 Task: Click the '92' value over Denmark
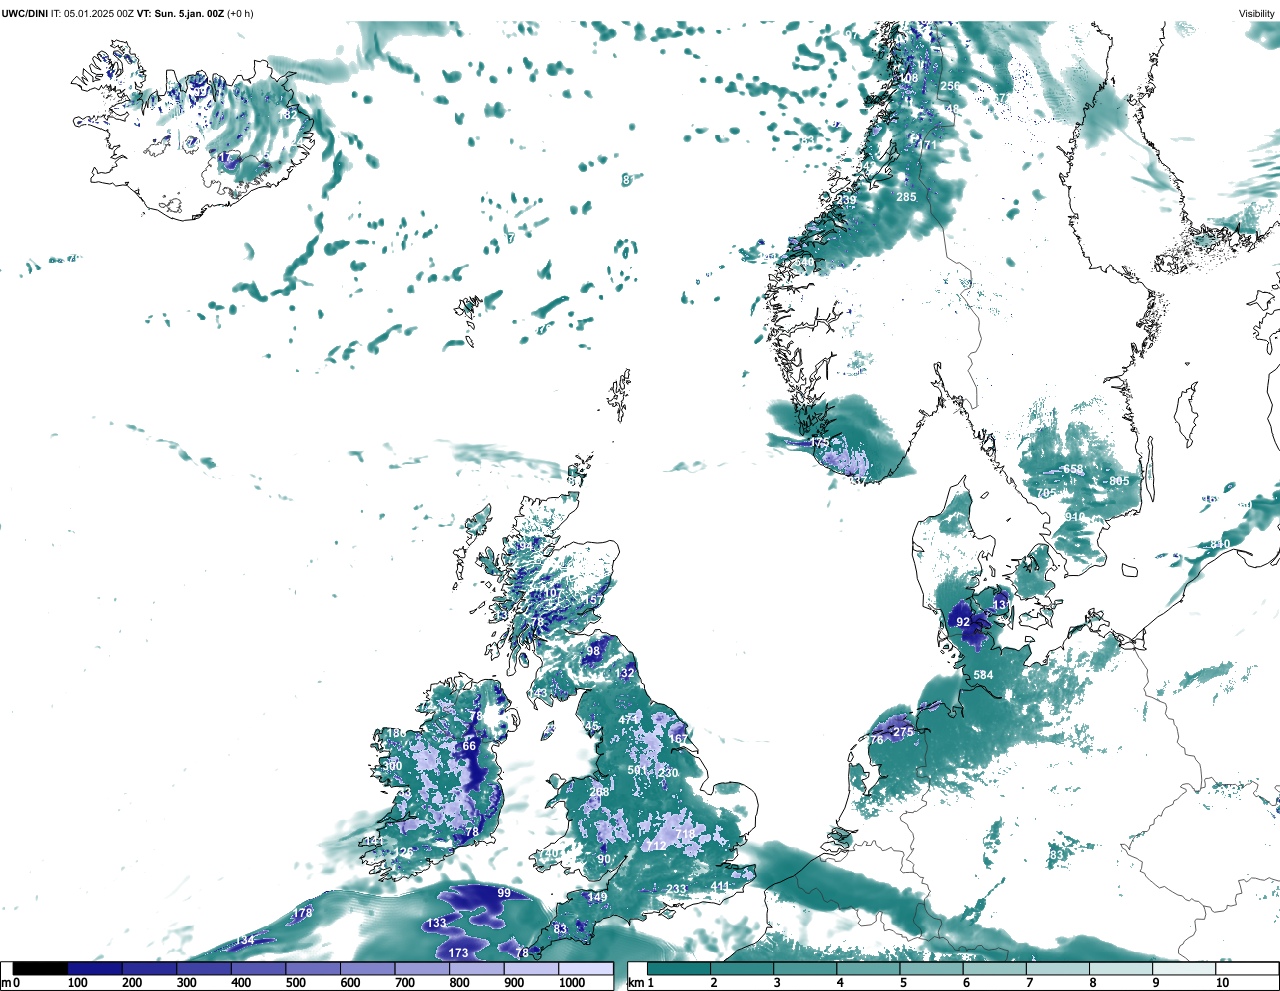(x=963, y=622)
